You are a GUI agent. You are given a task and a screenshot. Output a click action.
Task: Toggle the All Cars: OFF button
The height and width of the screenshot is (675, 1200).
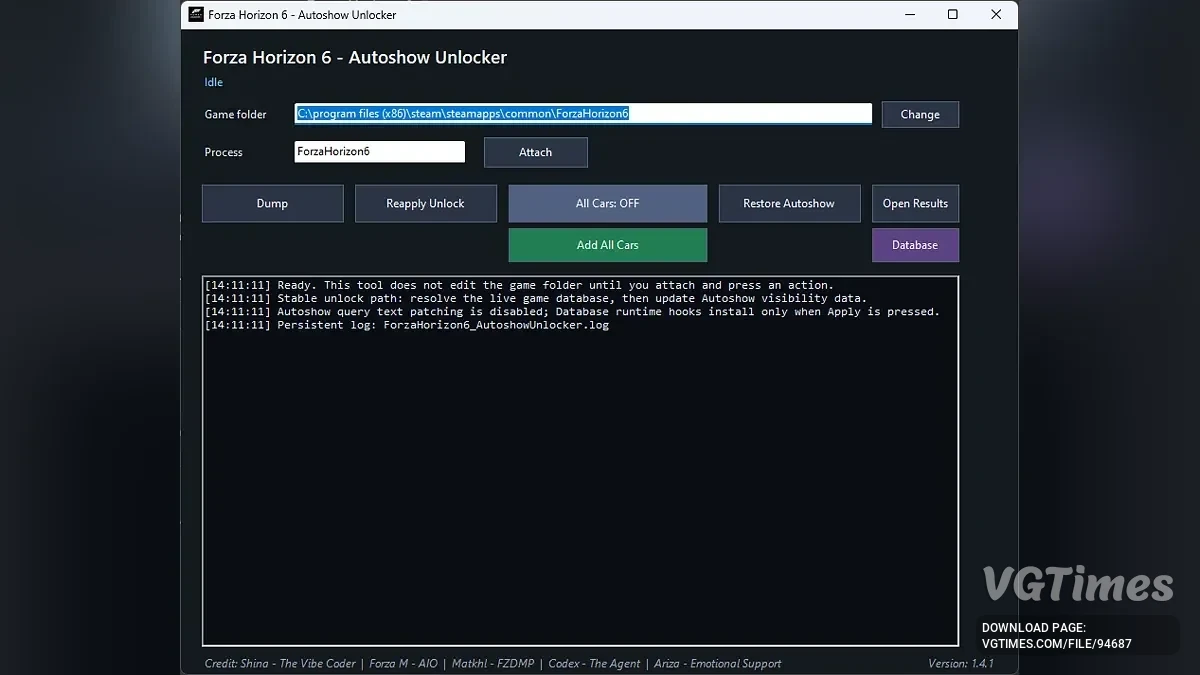pyautogui.click(x=607, y=203)
